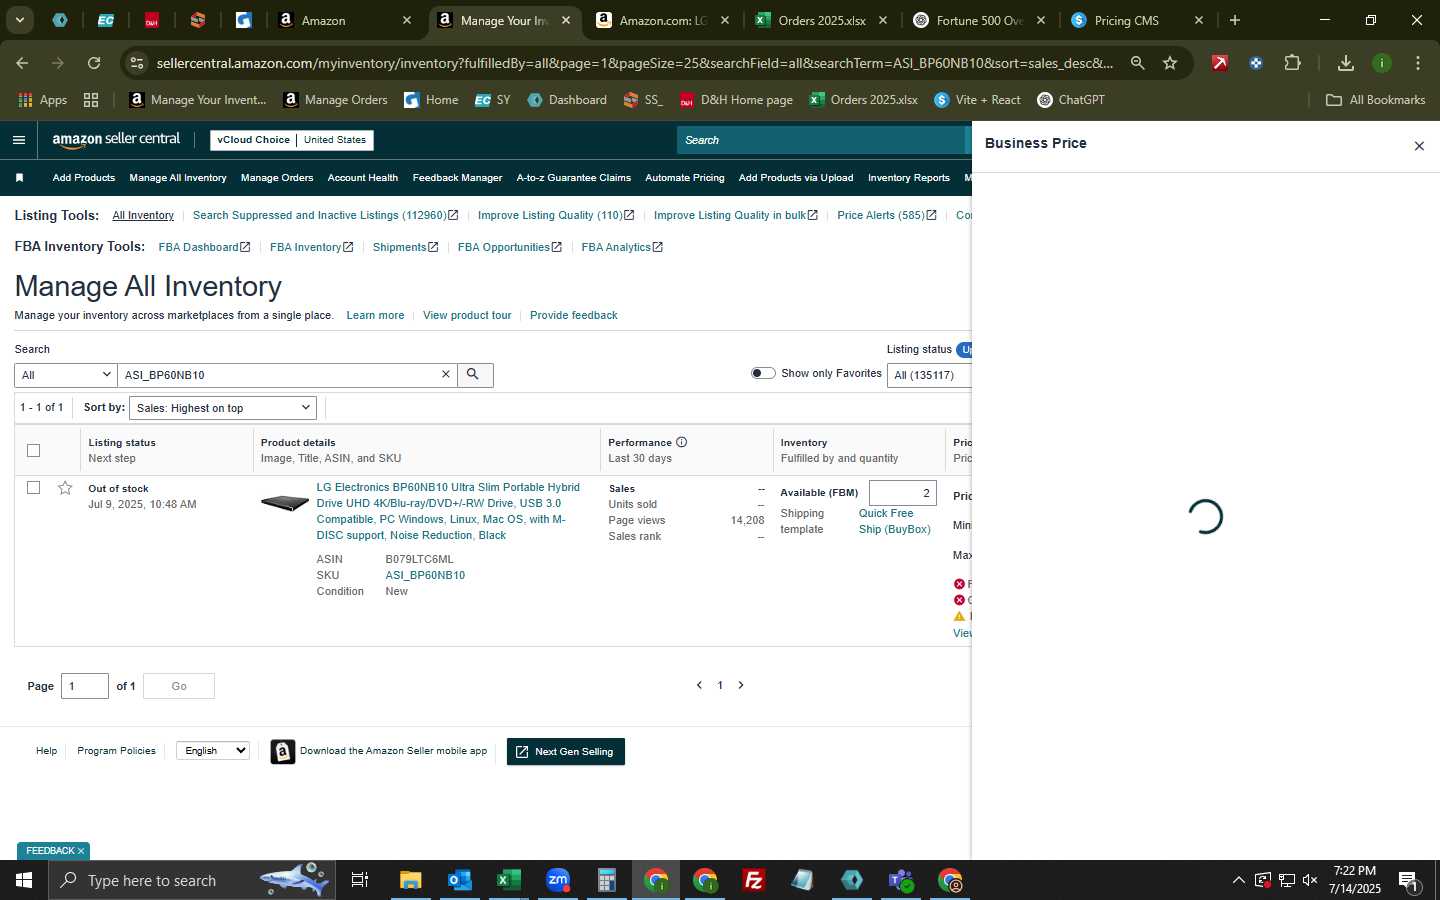Click the bookmark flag icon in nav bar

[x=19, y=178]
